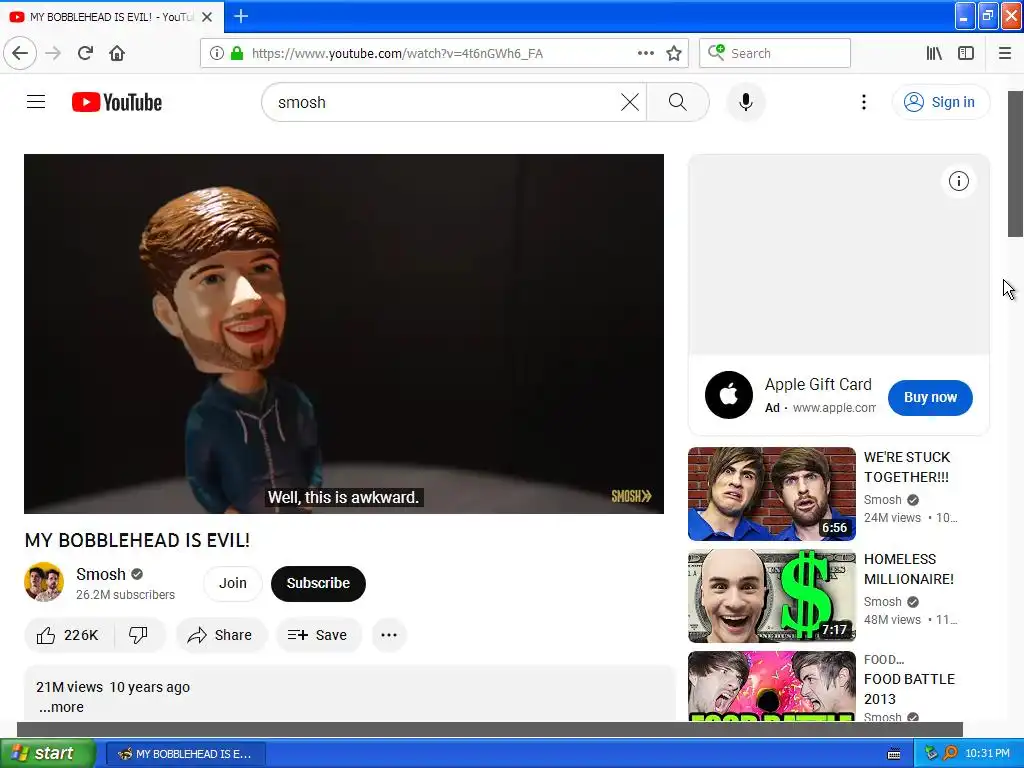Select MY BOBBLEHEAD IS E... taskbar button
This screenshot has height=768, width=1024.
pyautogui.click(x=185, y=754)
